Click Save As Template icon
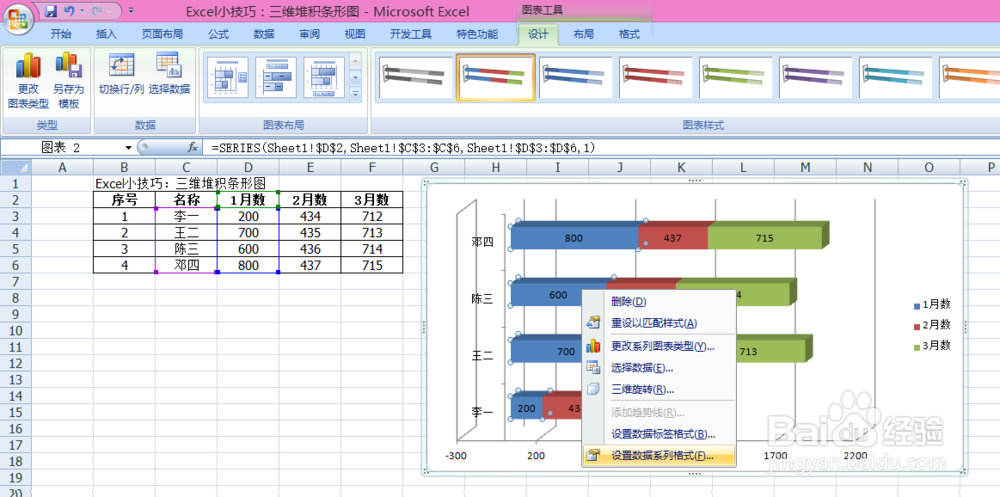1000x497 pixels. click(68, 66)
